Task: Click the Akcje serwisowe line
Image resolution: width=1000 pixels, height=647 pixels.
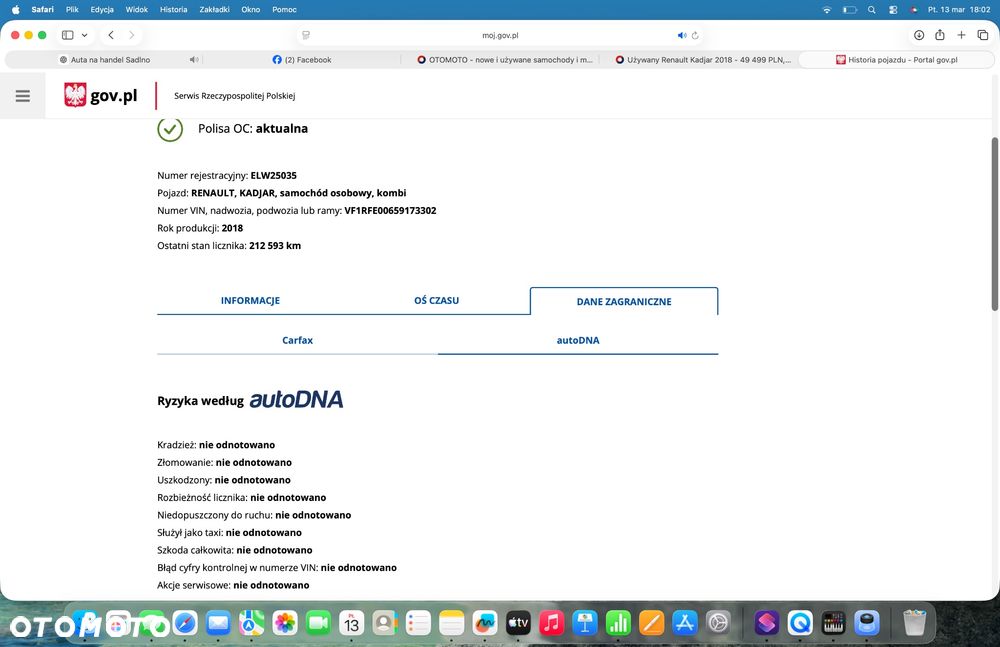Action: click(233, 585)
